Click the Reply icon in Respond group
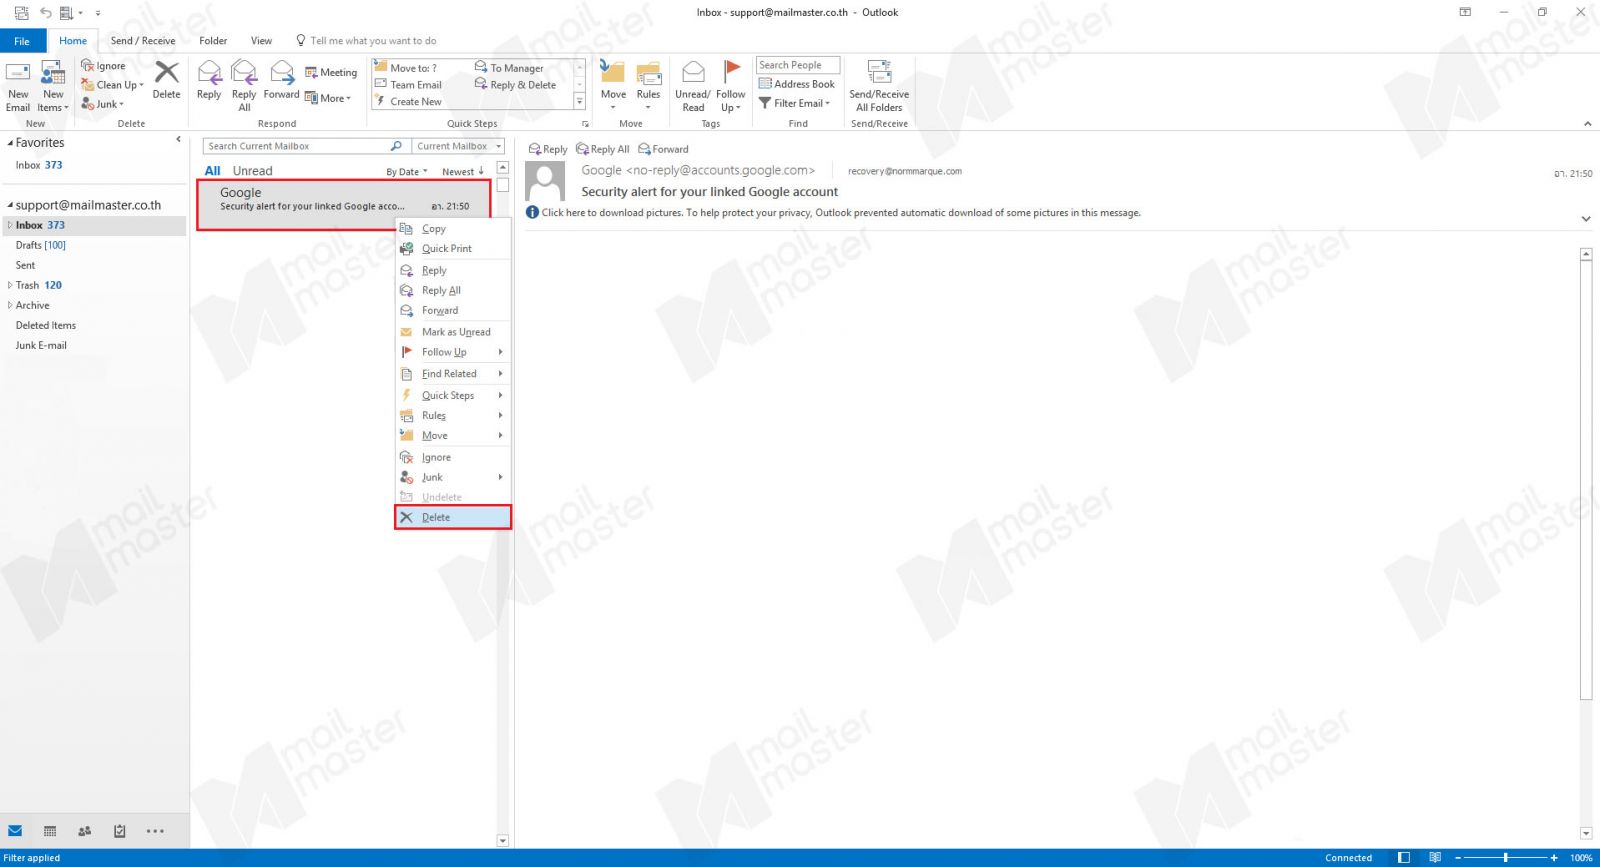Viewport: 1600px width, 867px height. [209, 80]
